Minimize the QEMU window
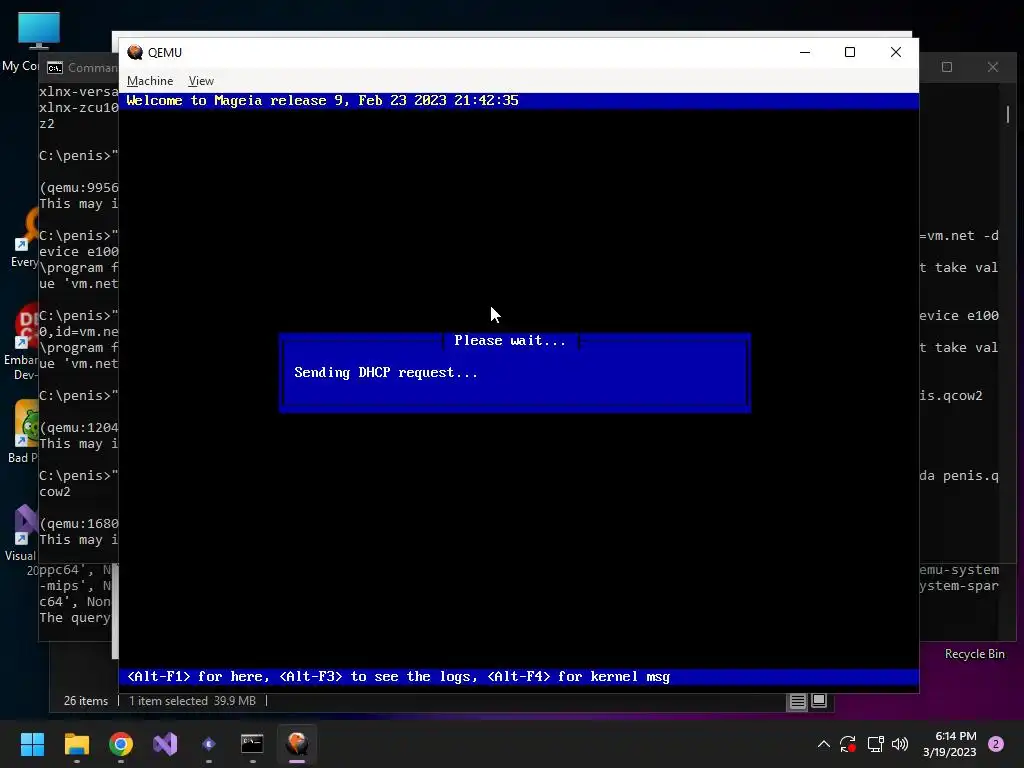The width and height of the screenshot is (1024, 768). (x=805, y=52)
